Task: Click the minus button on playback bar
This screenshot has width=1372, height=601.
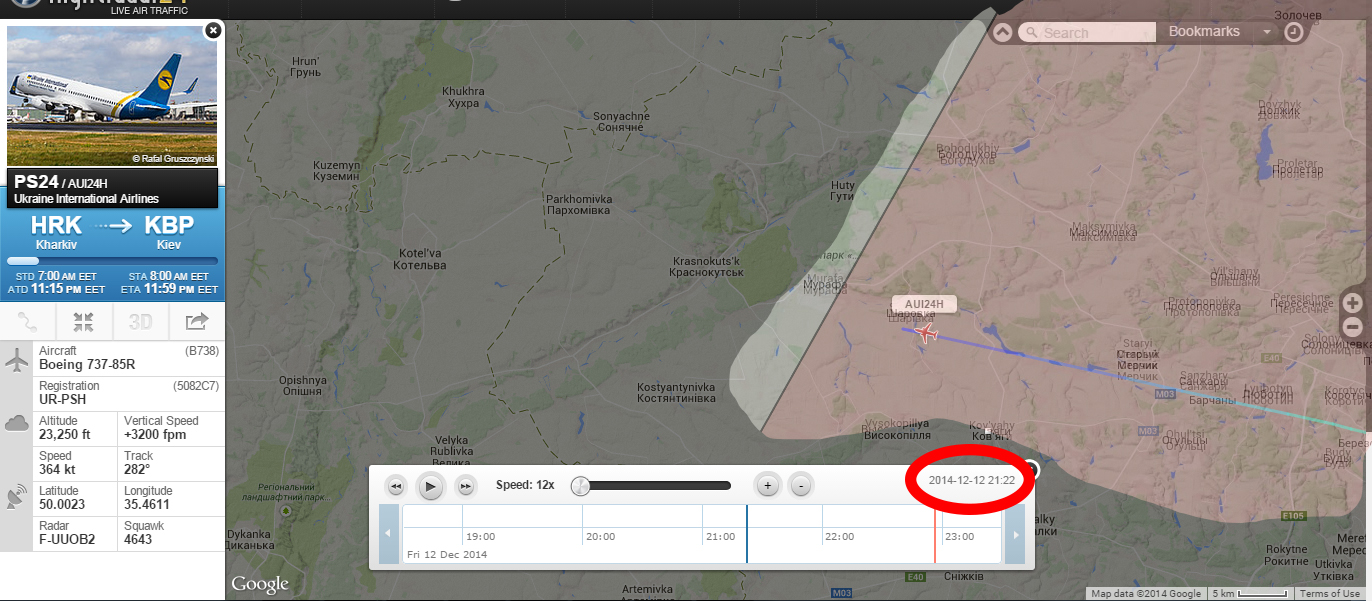Action: tap(801, 486)
